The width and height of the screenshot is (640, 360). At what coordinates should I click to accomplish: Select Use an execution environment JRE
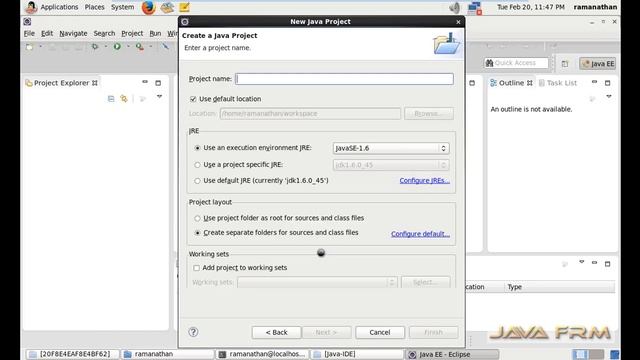pos(198,148)
